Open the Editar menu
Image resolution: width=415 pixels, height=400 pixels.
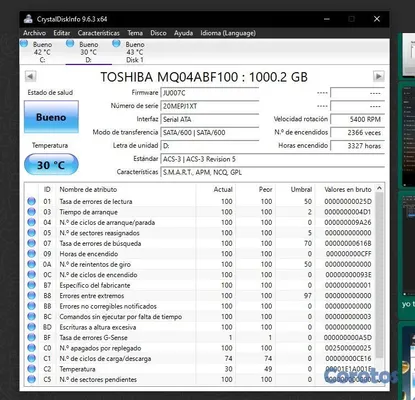(62, 33)
